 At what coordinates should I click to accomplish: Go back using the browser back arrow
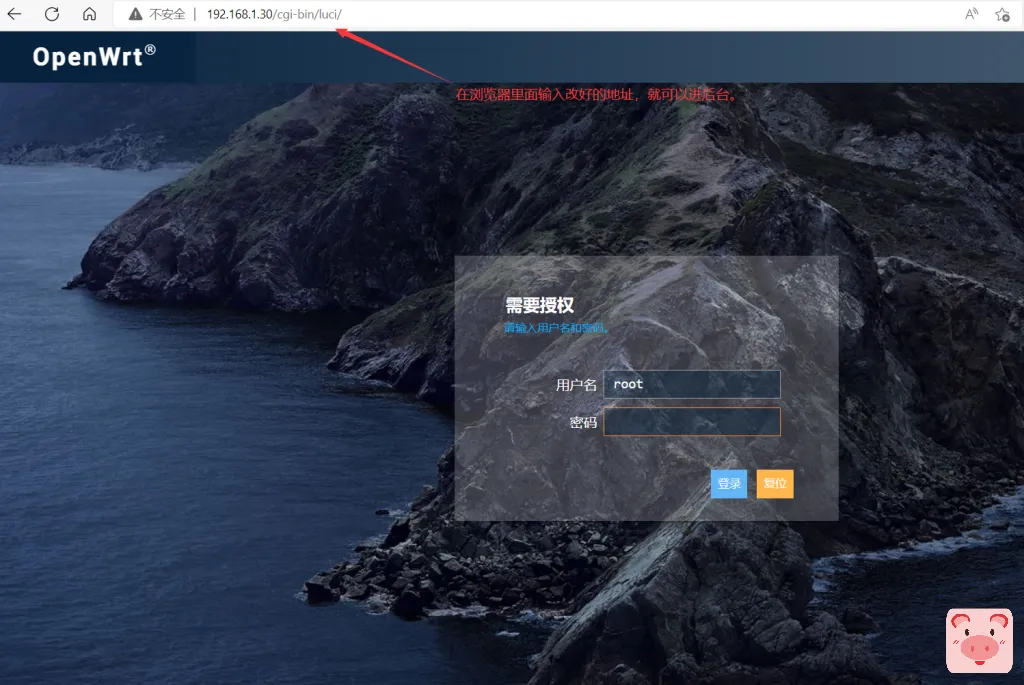coord(14,14)
